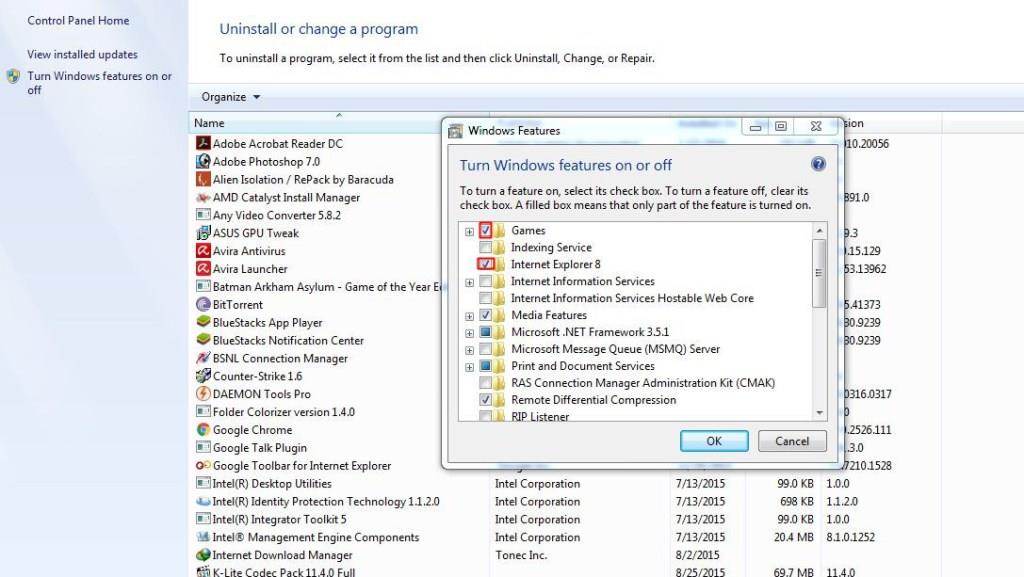The image size is (1024, 577).
Task: Click the Counter-Strike 1.6 icon
Action: click(203, 375)
